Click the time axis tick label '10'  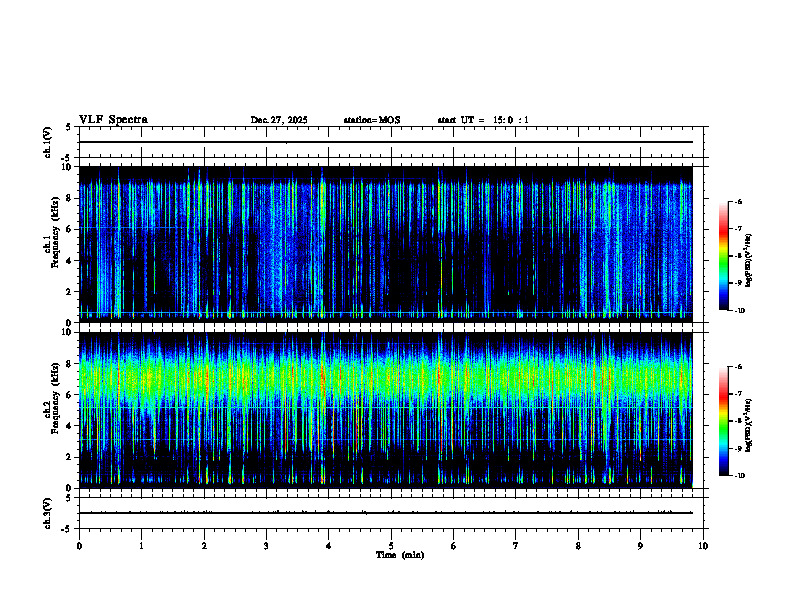click(703, 546)
